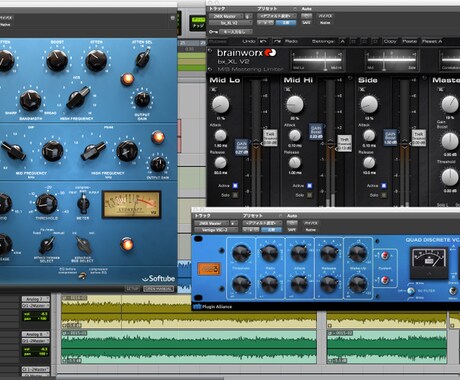
Task: Toggle the Mid Lo Active checkbox
Action: (x=235, y=185)
